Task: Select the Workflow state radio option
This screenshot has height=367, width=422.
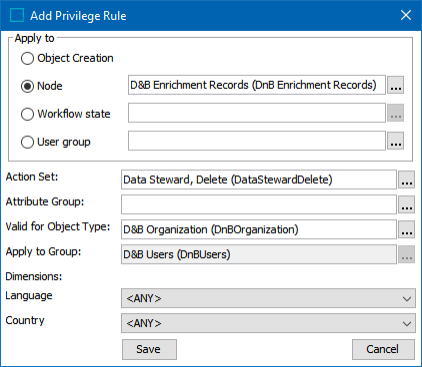Action: point(27,114)
